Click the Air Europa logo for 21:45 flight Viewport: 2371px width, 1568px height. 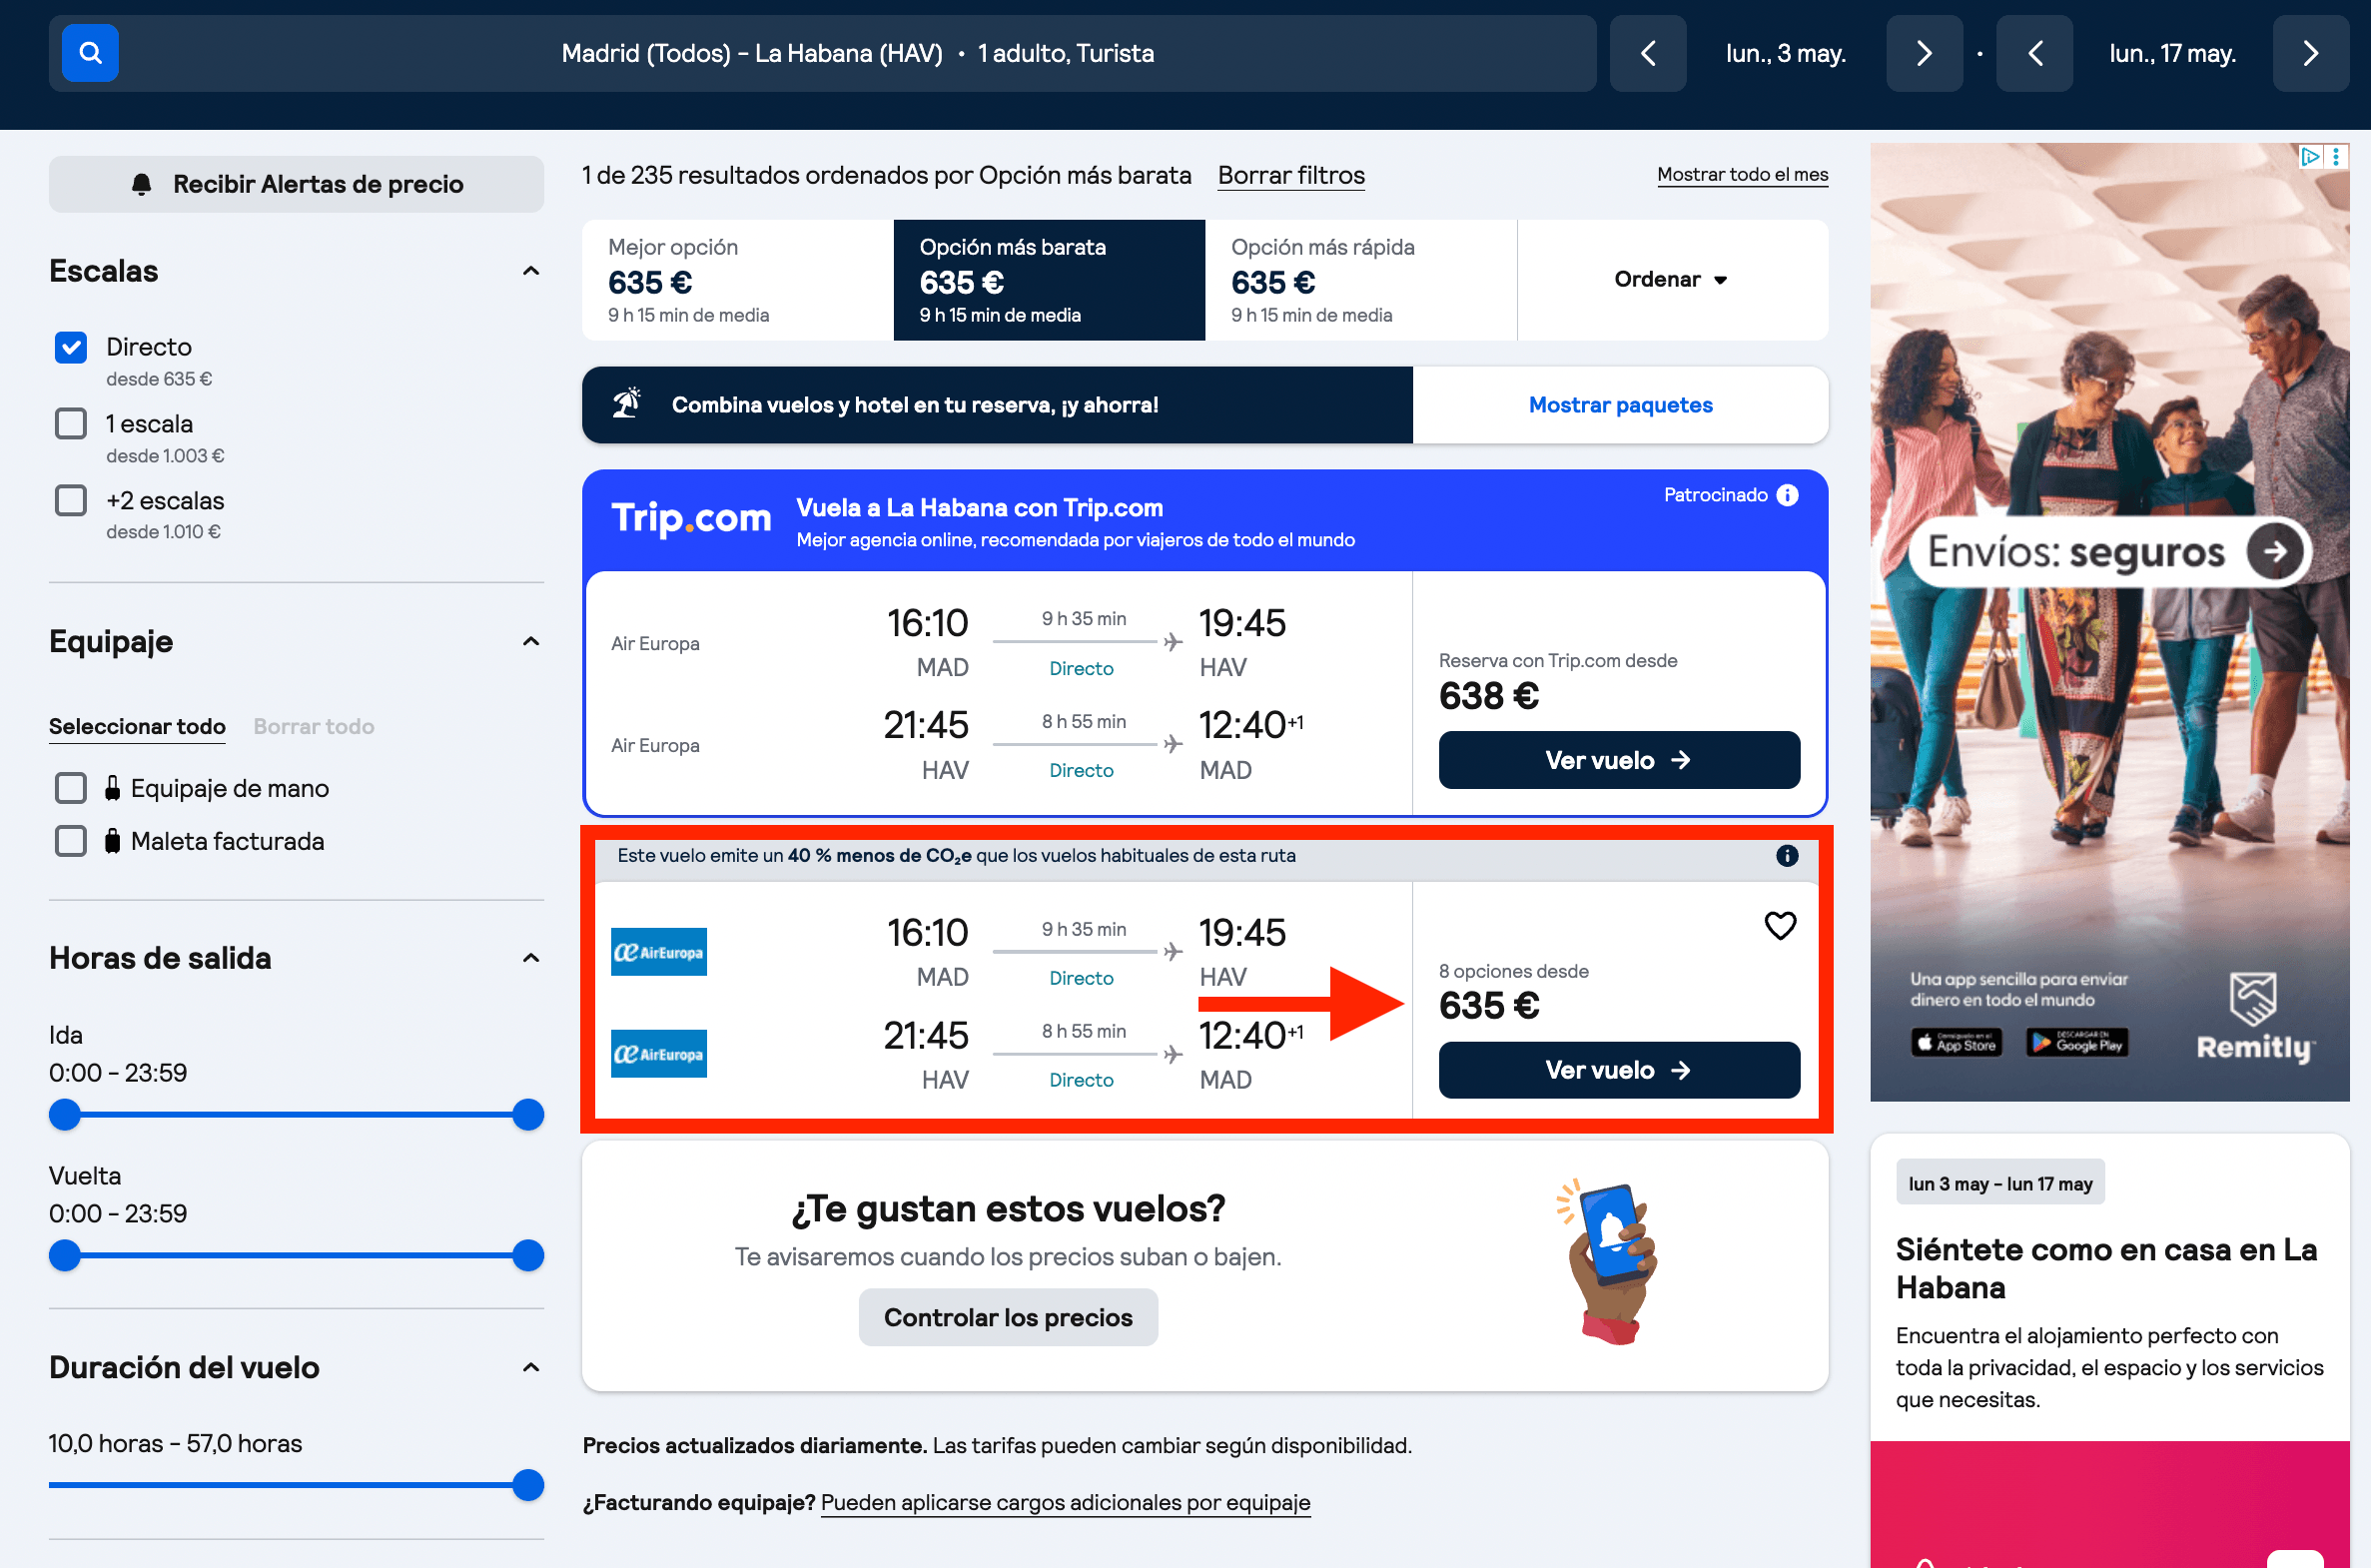[x=659, y=1054]
